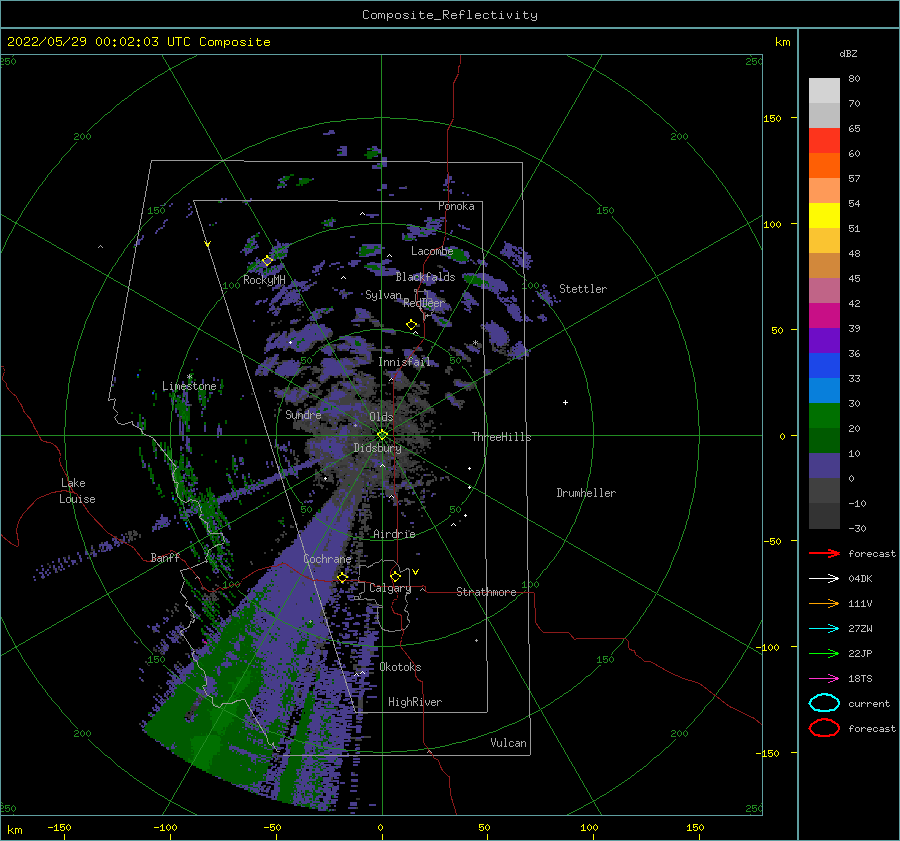Click the green swatch between 30 and 20 dBZ

tap(824, 415)
